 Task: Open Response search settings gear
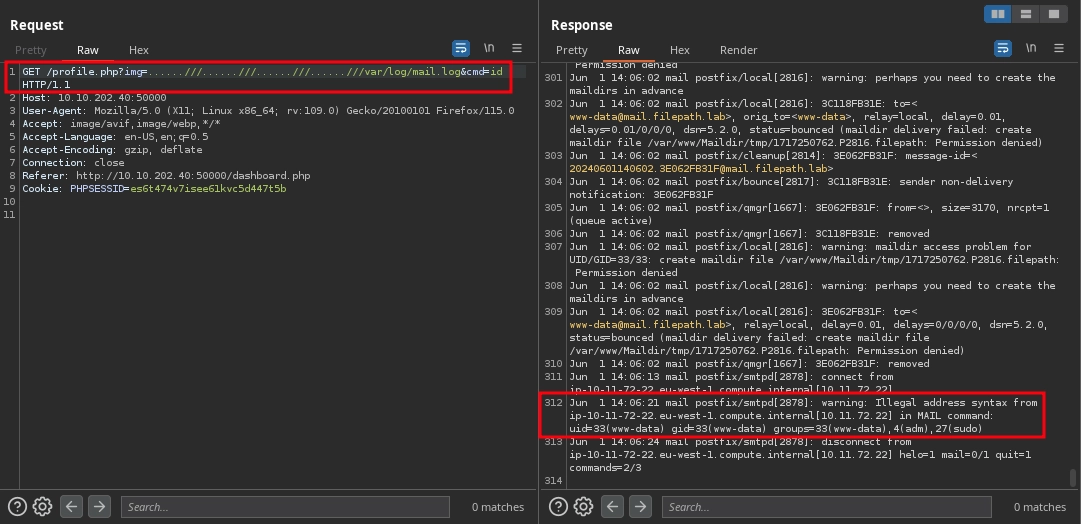pyautogui.click(x=583, y=506)
